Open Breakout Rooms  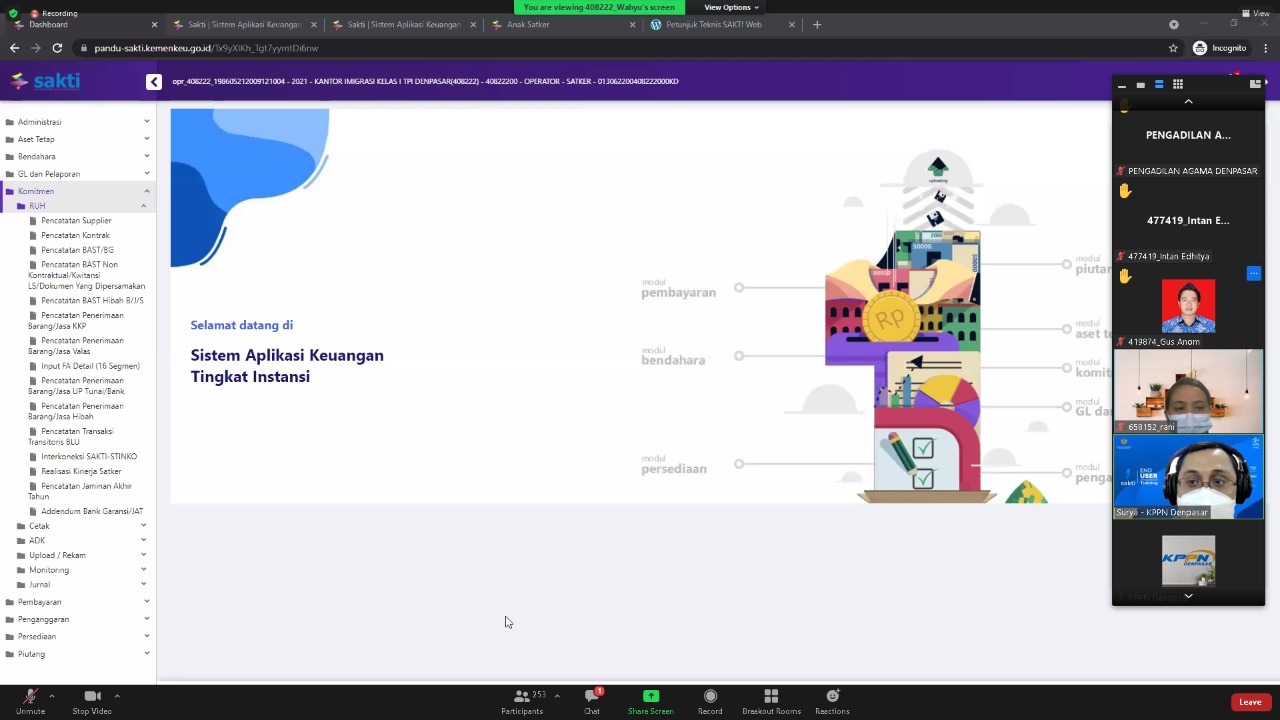771,697
